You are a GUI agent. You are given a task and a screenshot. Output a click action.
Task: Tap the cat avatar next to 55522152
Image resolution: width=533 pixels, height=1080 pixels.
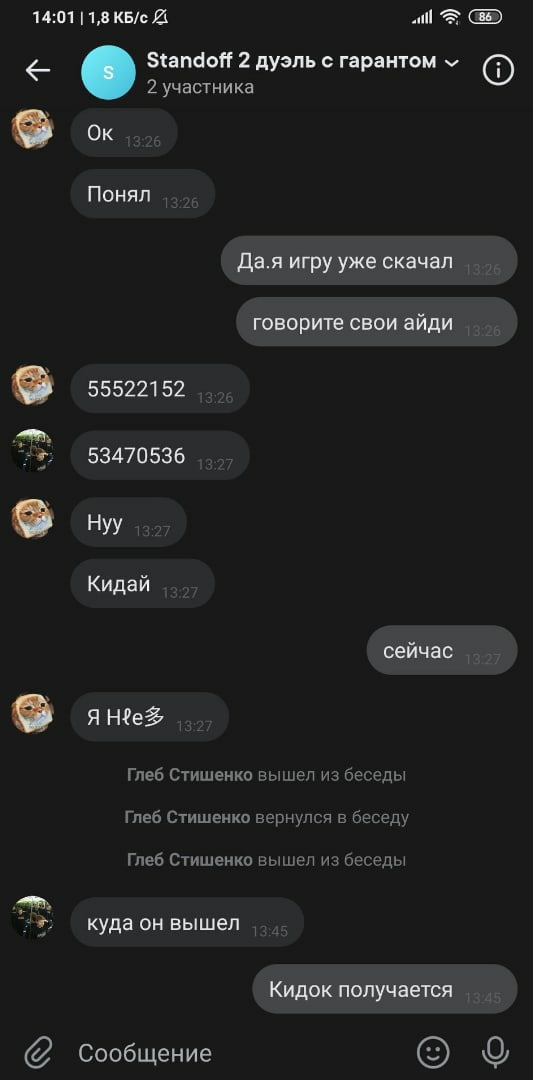coord(32,385)
